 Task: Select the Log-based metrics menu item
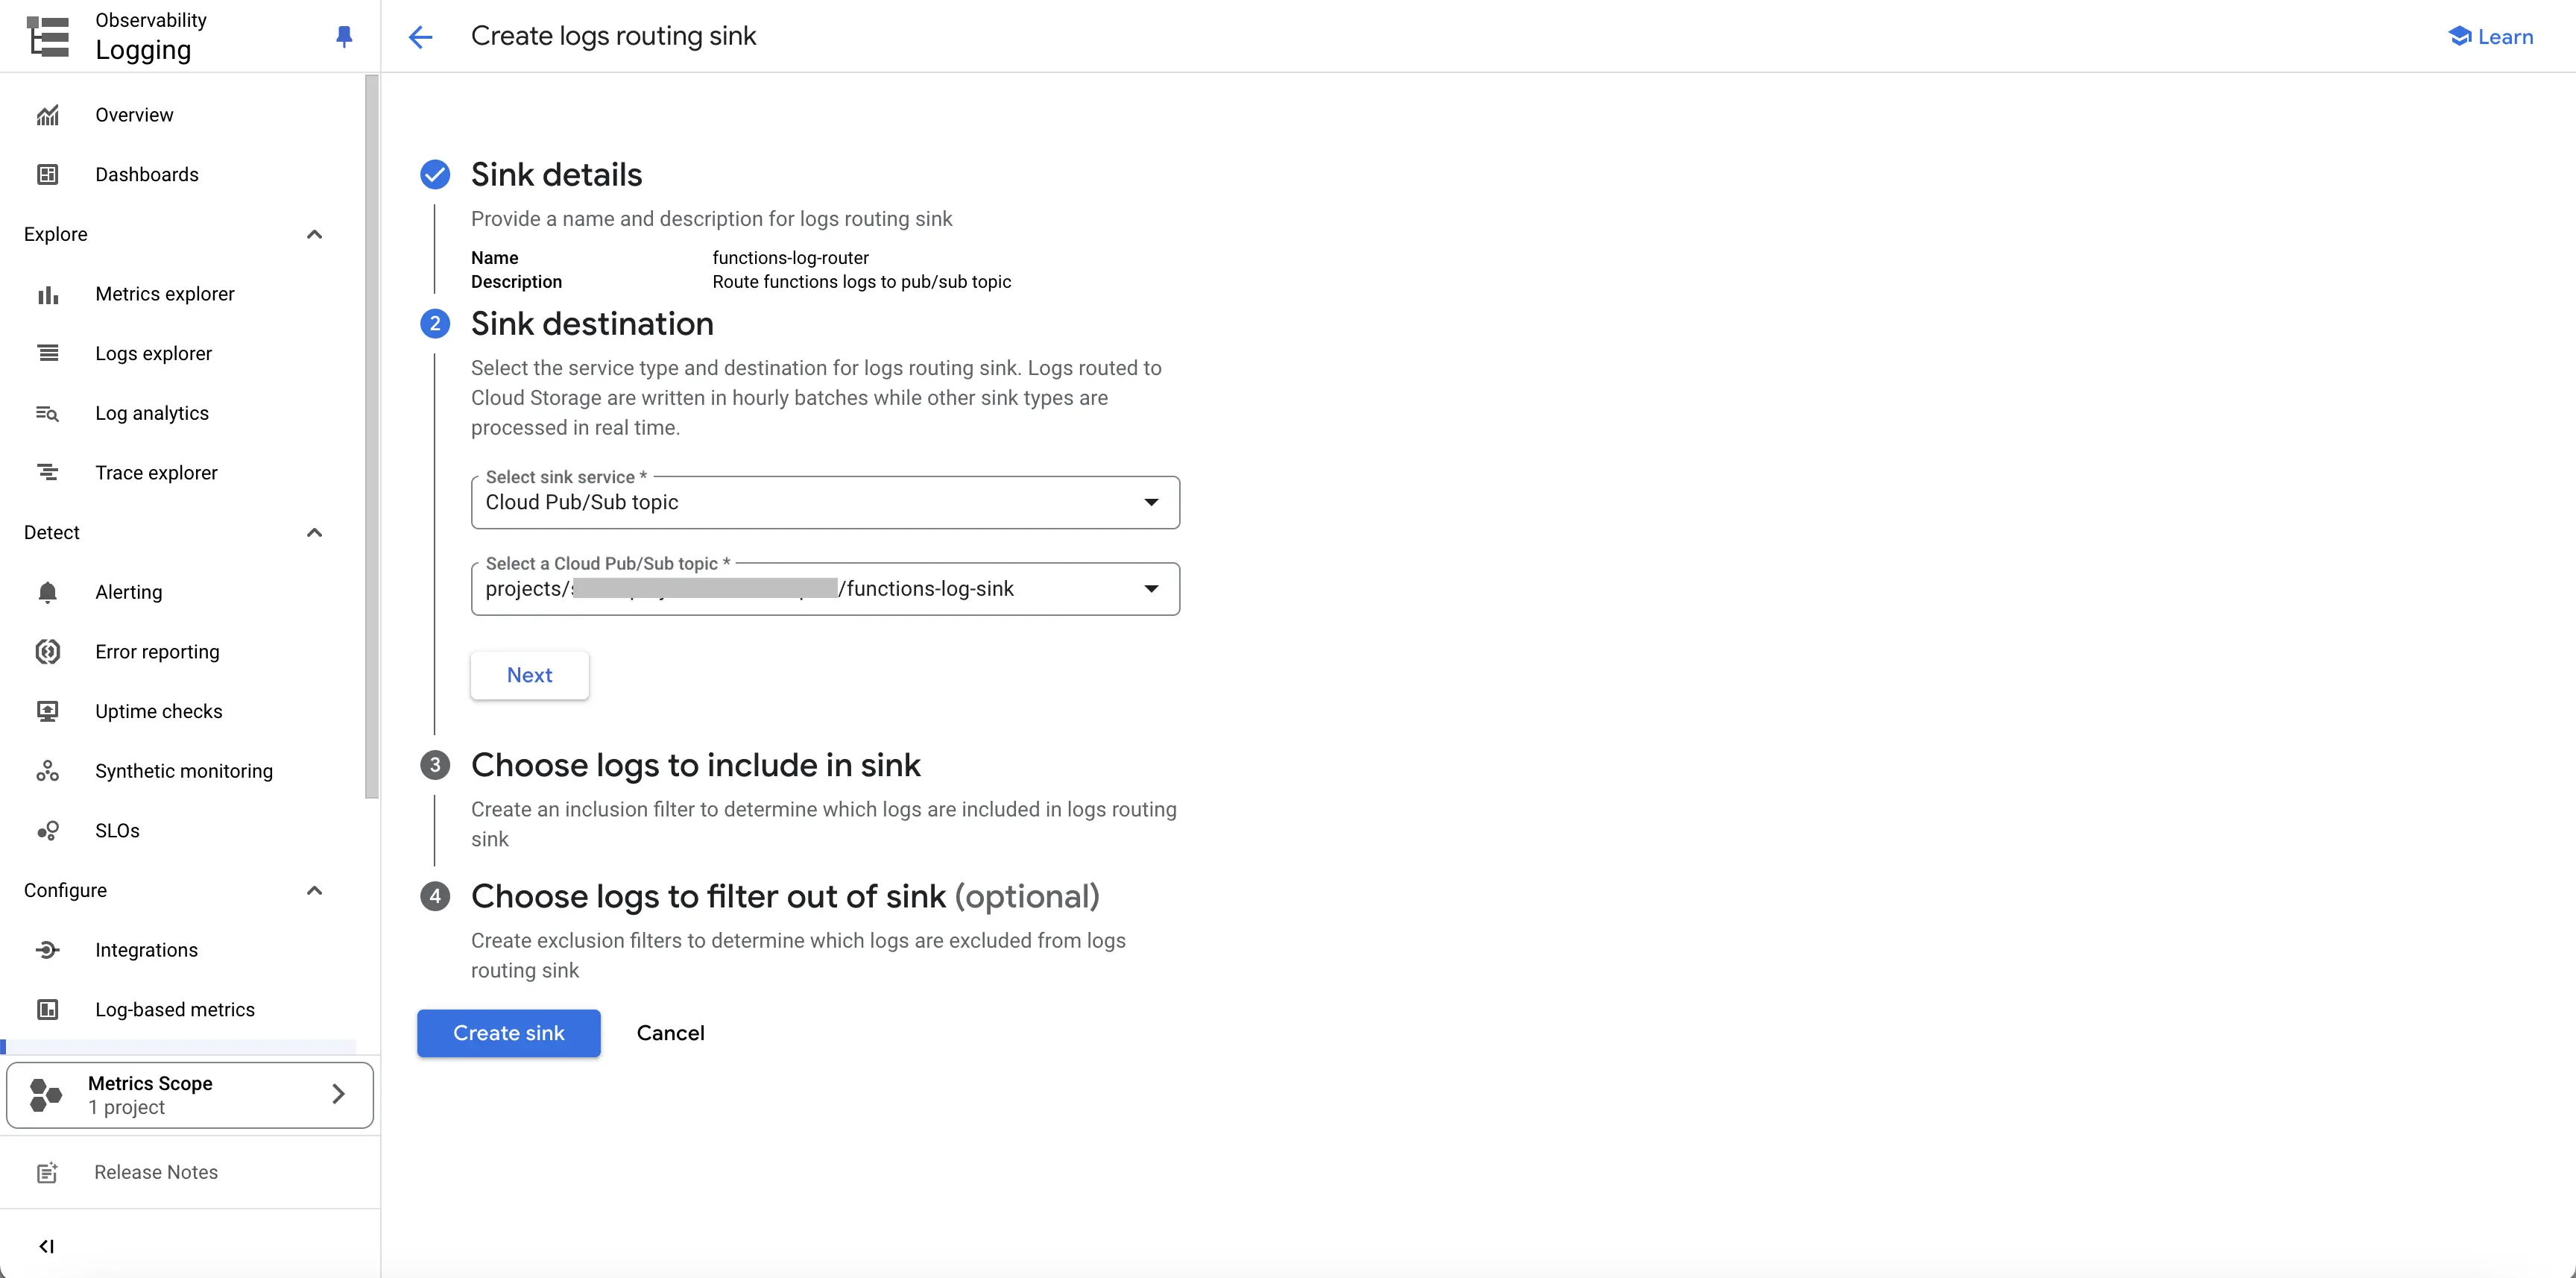[x=174, y=1009]
